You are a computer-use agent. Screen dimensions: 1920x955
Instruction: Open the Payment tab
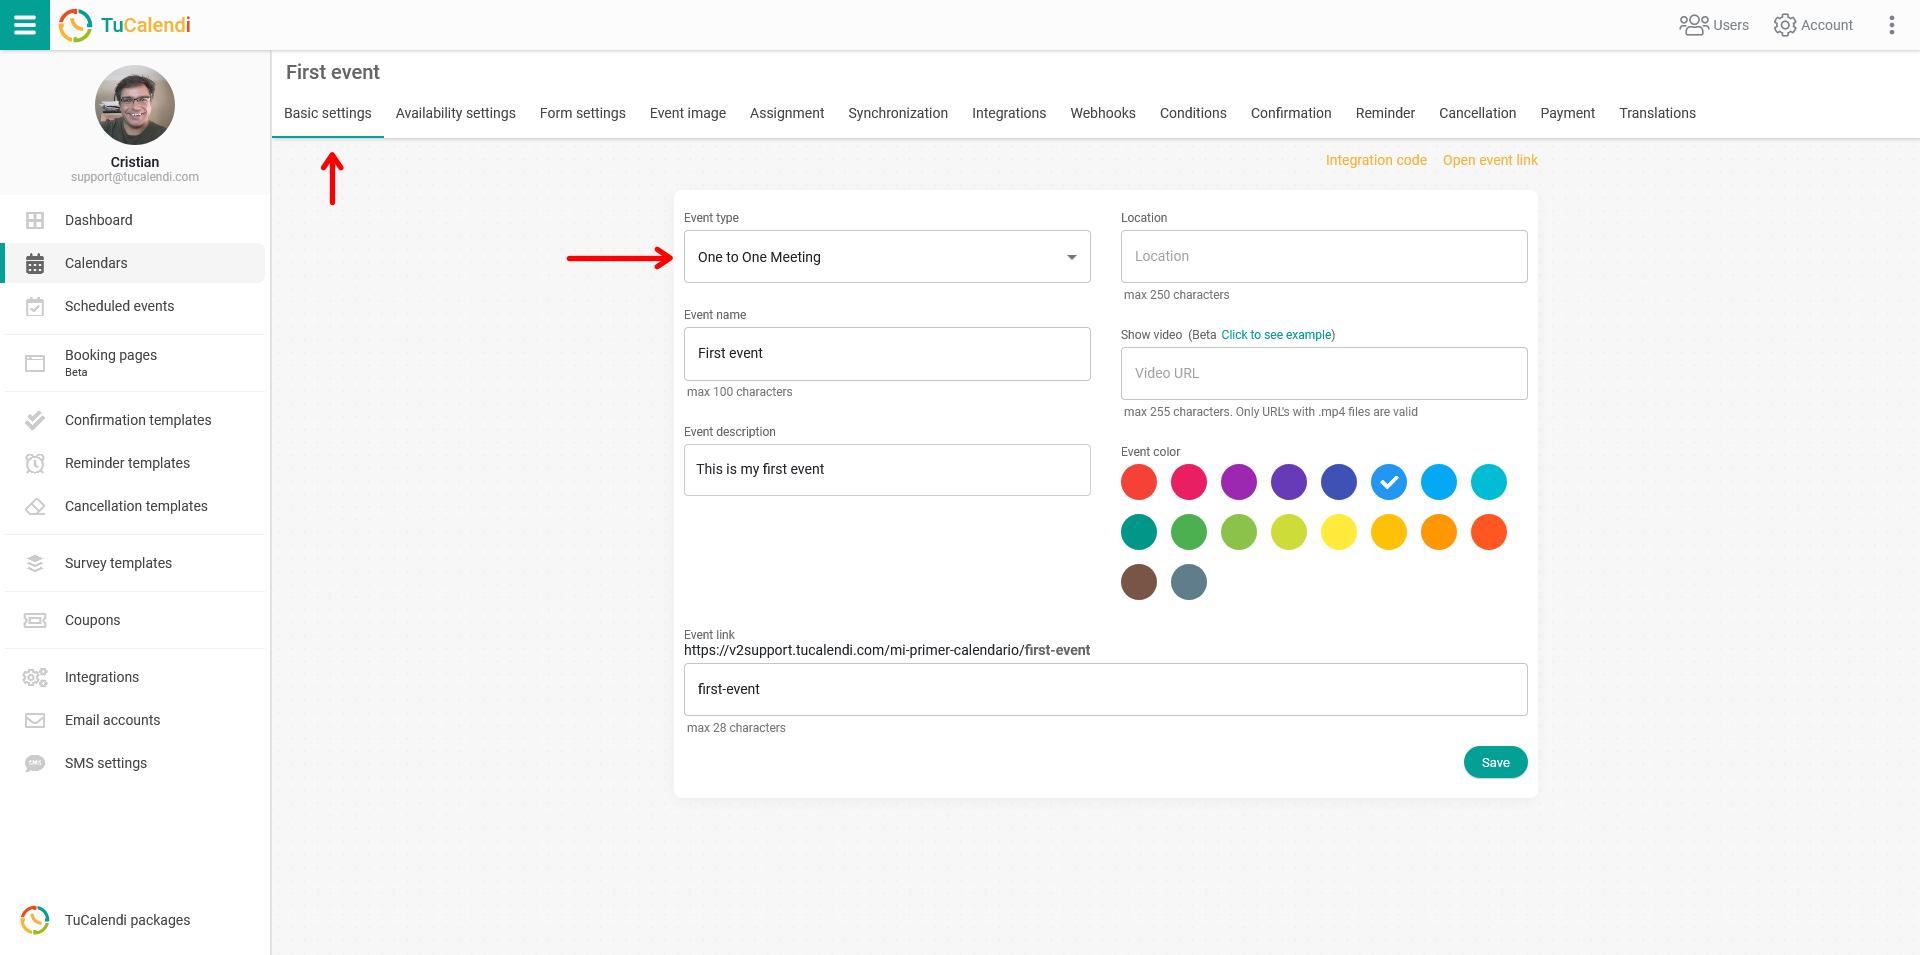1567,113
